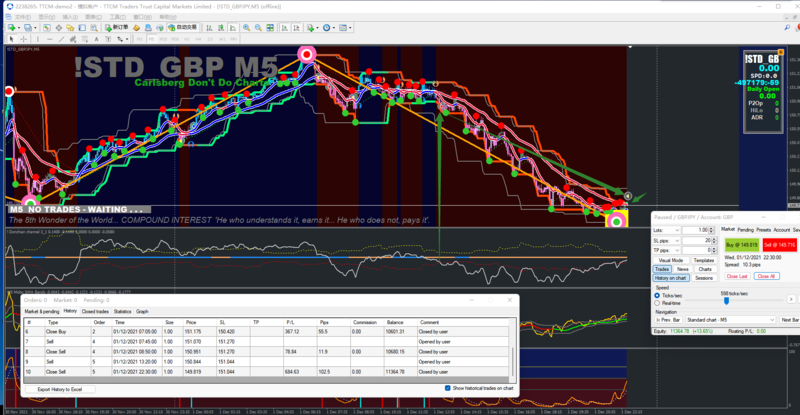Open the Pending tab in trade panel
Viewport: 800px width, 415px height.
click(746, 229)
